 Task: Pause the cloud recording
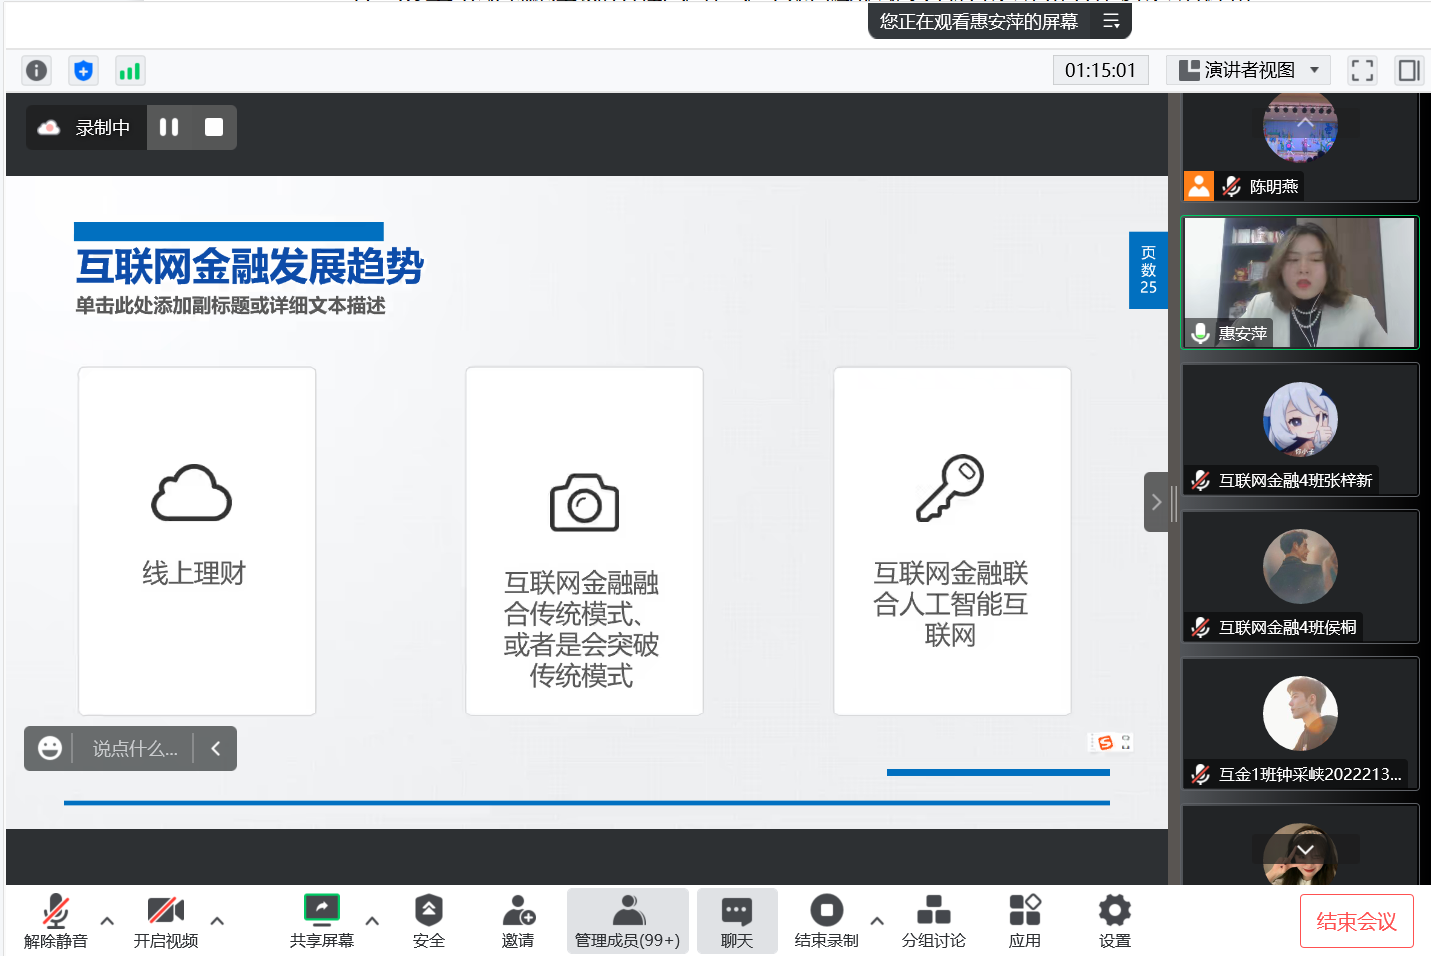pos(169,127)
